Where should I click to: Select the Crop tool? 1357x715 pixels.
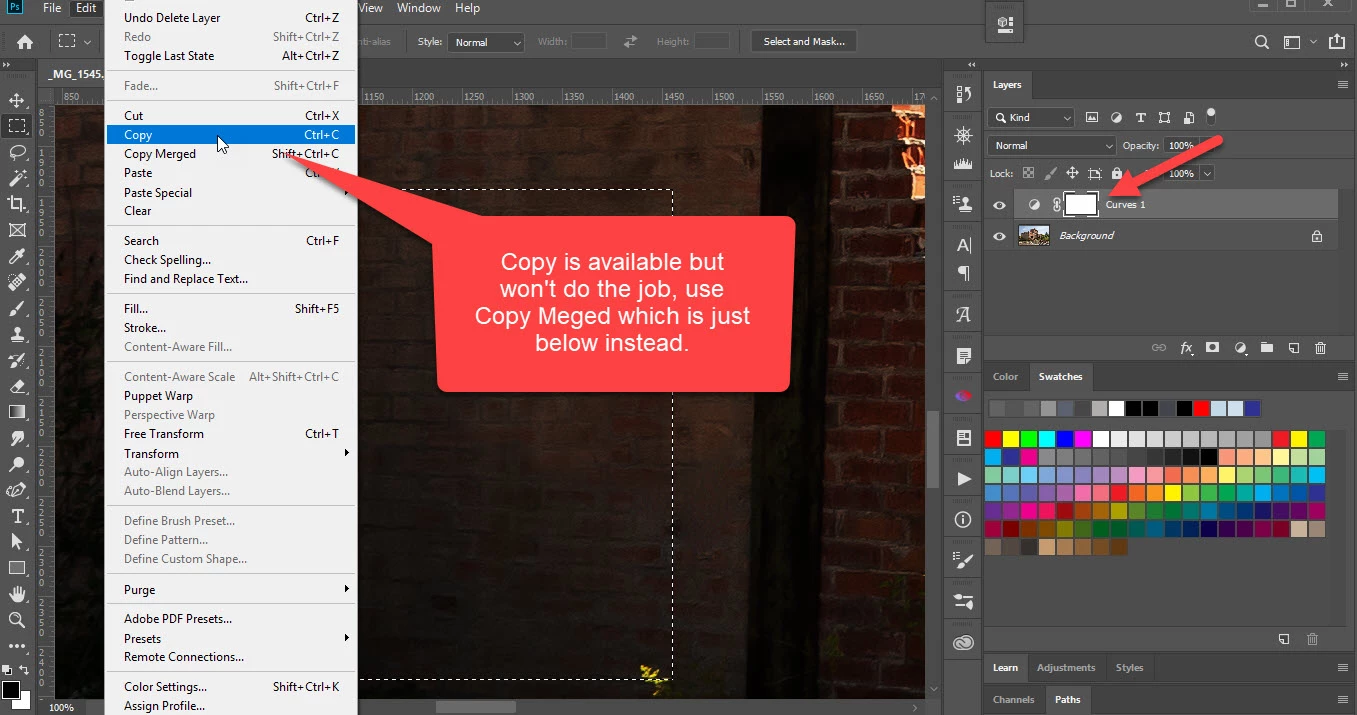pos(17,204)
